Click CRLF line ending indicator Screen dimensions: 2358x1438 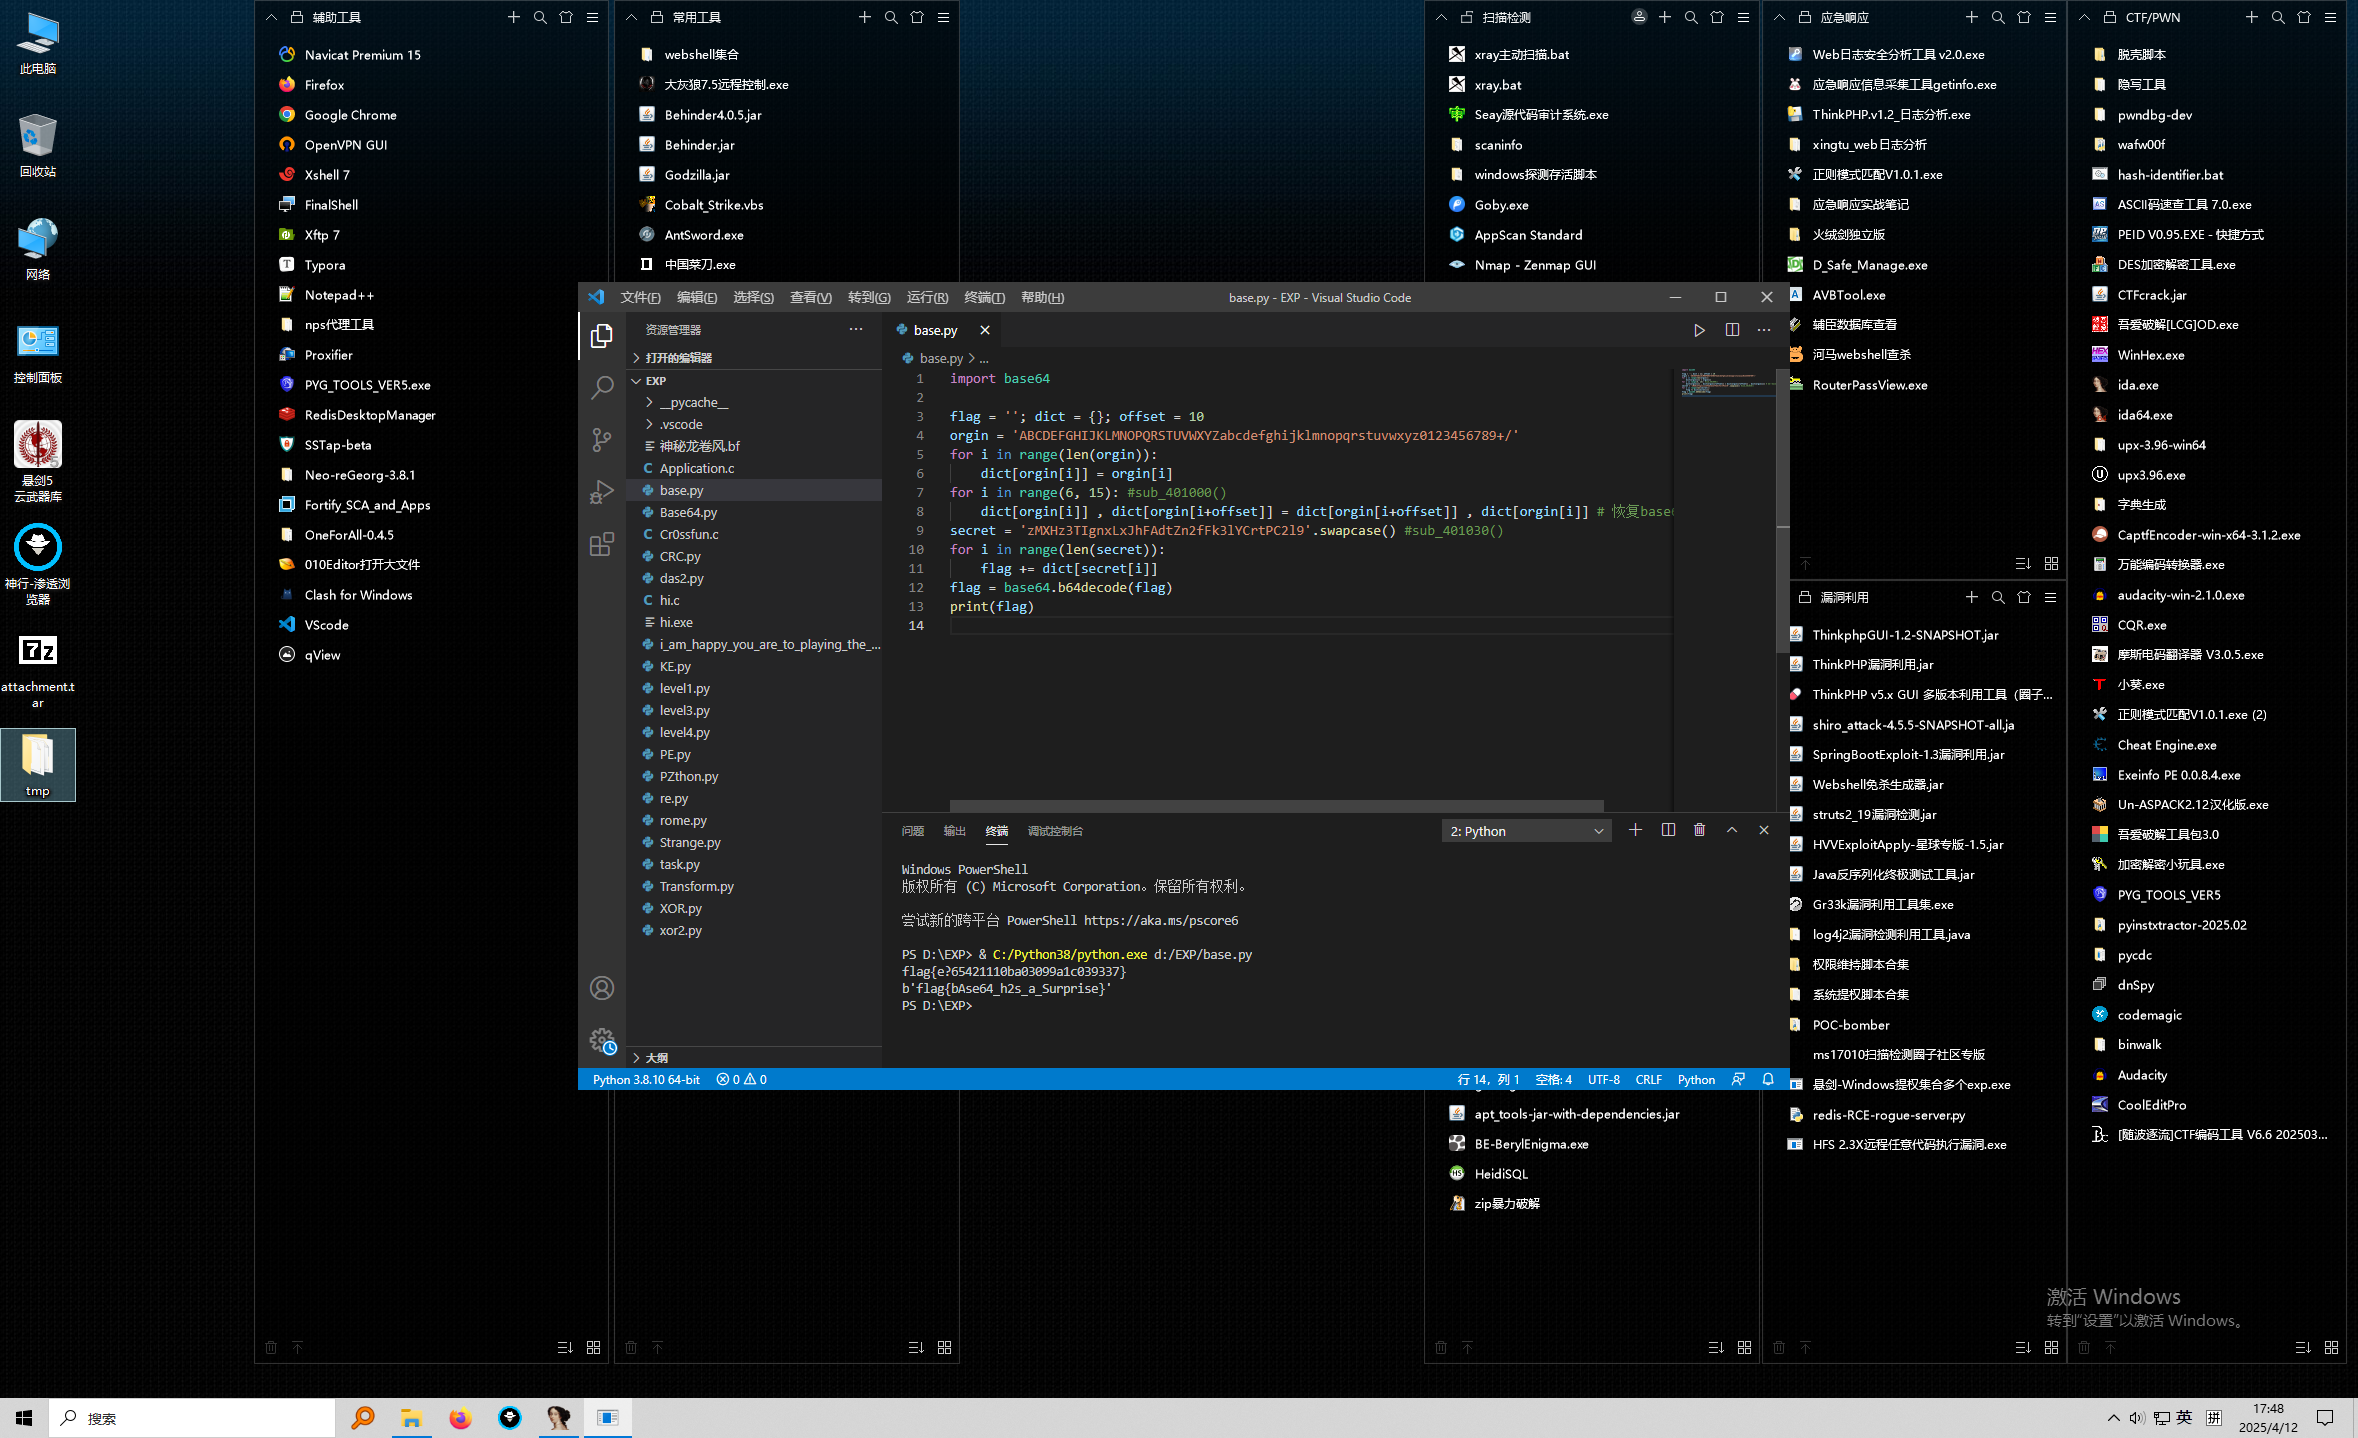tap(1648, 1079)
